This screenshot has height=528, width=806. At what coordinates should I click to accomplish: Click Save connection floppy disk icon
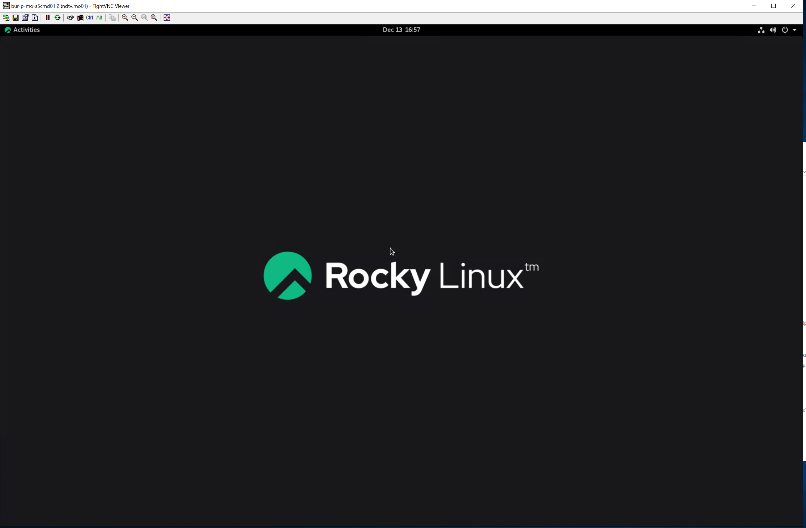tap(15, 17)
